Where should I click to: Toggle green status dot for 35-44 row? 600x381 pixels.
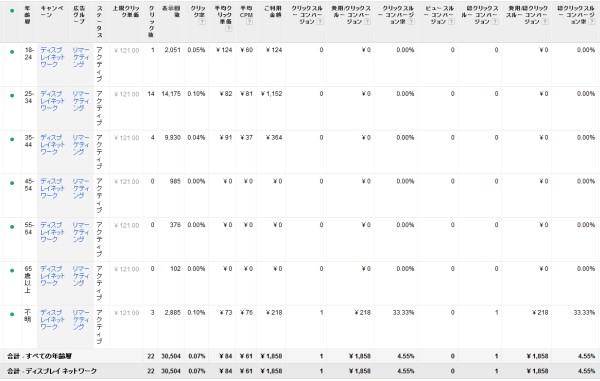[12, 139]
